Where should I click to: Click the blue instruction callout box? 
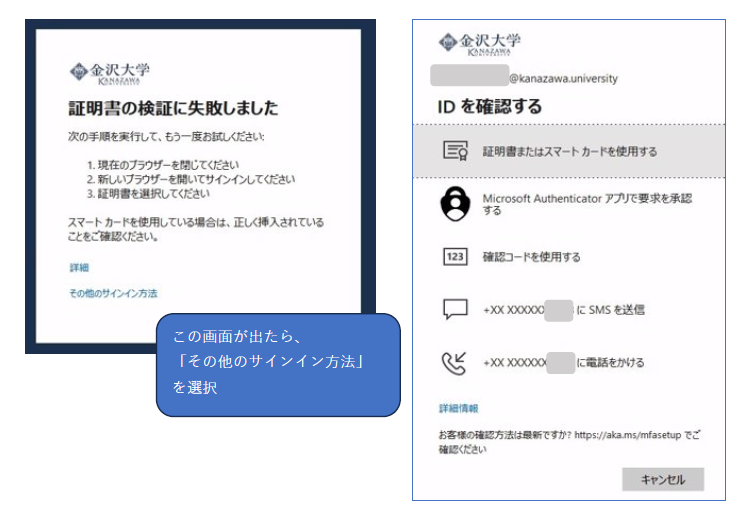point(277,365)
